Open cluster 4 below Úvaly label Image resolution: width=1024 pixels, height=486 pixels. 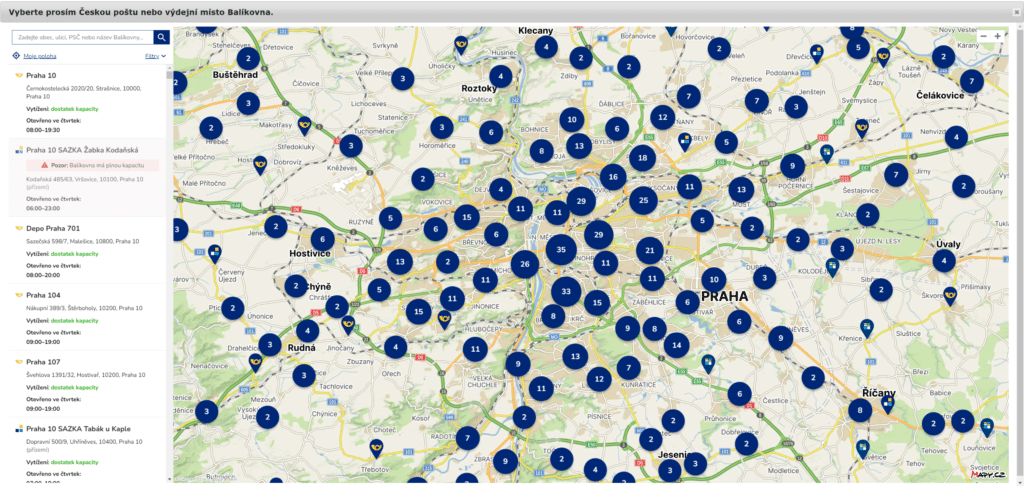coord(944,261)
